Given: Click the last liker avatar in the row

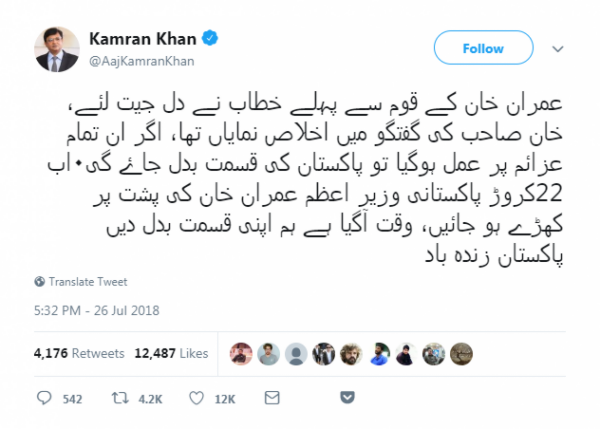Looking at the screenshot, I should tap(461, 354).
